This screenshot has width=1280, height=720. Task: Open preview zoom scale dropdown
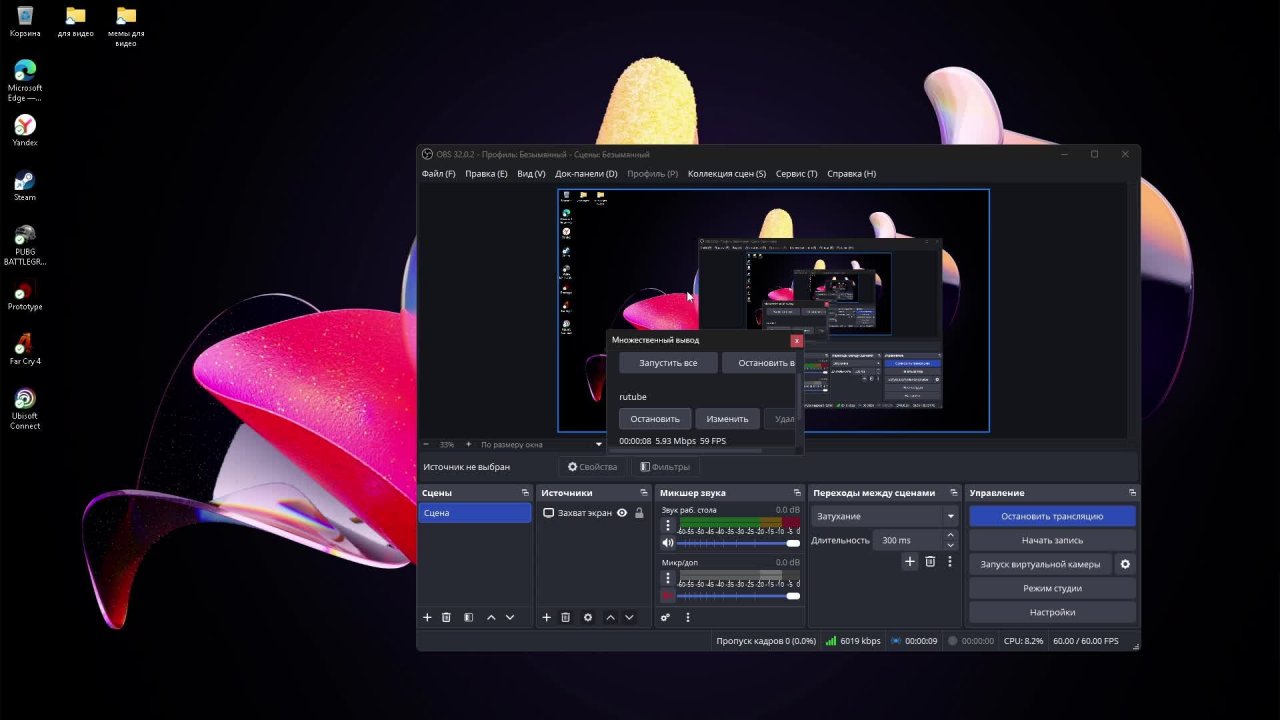click(540, 444)
